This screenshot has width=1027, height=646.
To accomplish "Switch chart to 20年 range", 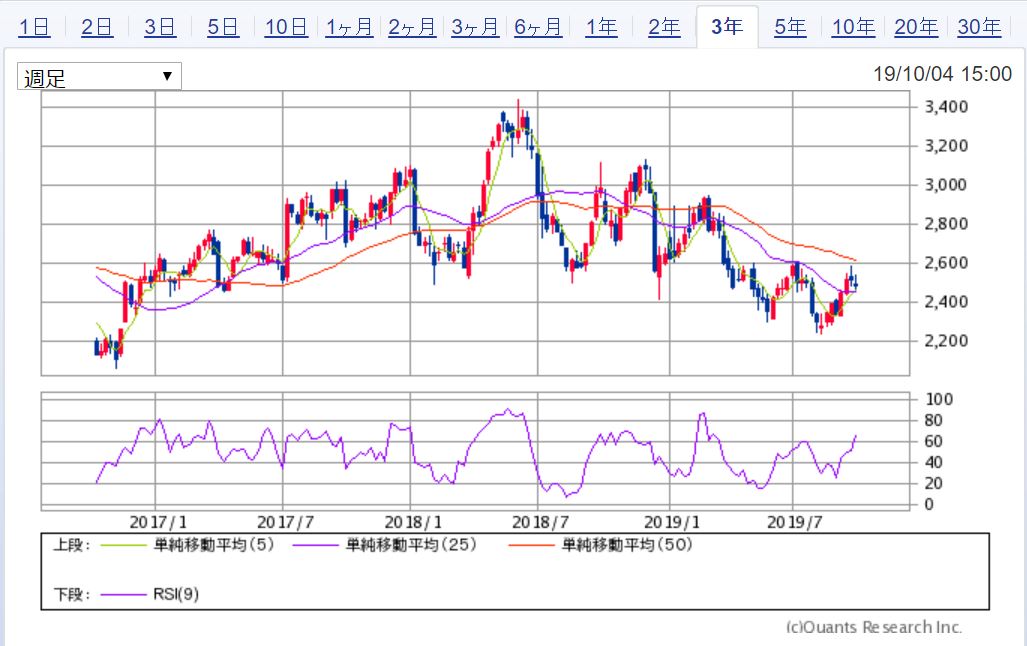I will (916, 28).
